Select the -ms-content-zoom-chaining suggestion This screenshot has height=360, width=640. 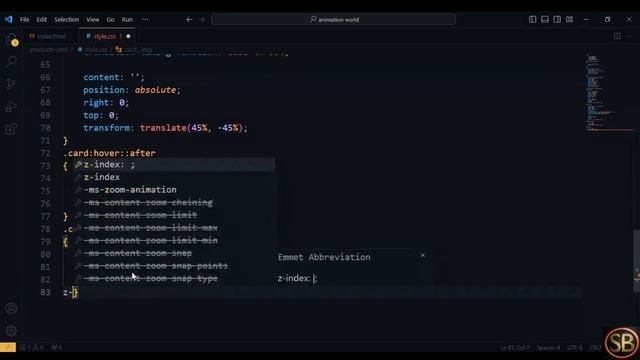174,202
